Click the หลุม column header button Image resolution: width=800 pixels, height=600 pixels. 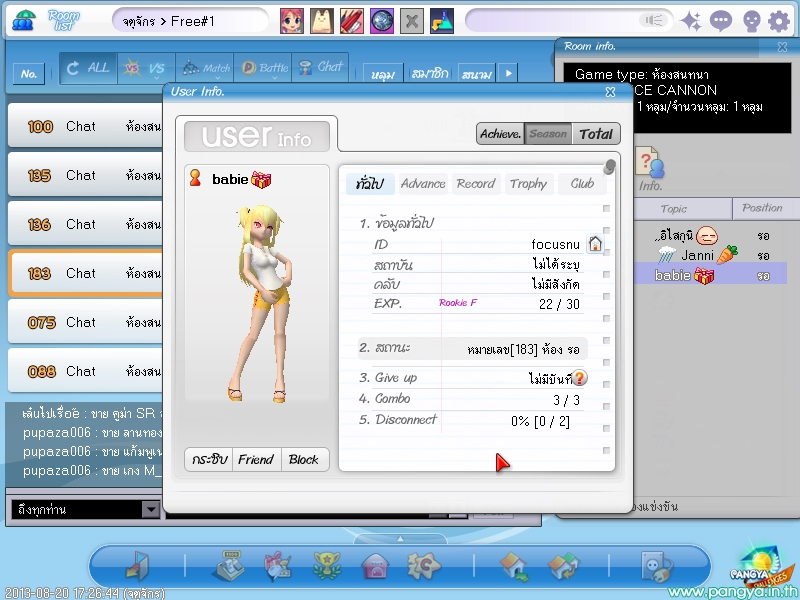pos(383,74)
